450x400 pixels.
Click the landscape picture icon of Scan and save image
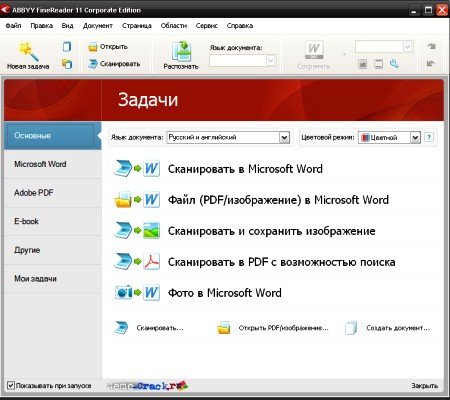click(151, 231)
